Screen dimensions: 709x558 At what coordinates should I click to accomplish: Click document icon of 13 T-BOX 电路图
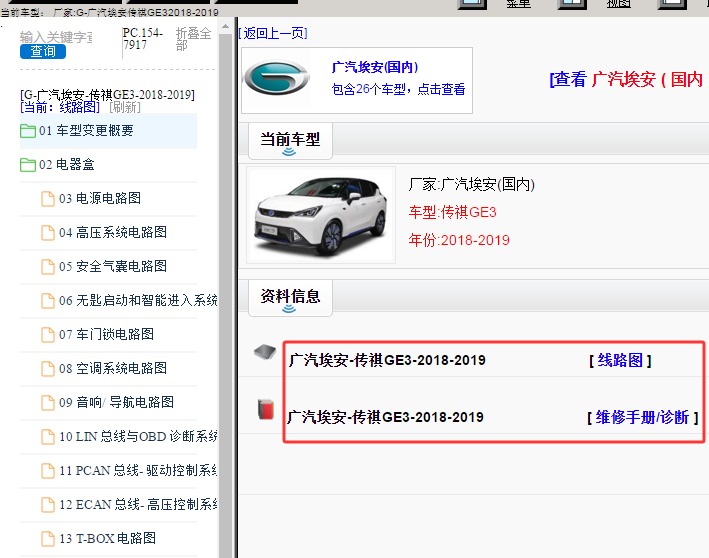(x=48, y=539)
